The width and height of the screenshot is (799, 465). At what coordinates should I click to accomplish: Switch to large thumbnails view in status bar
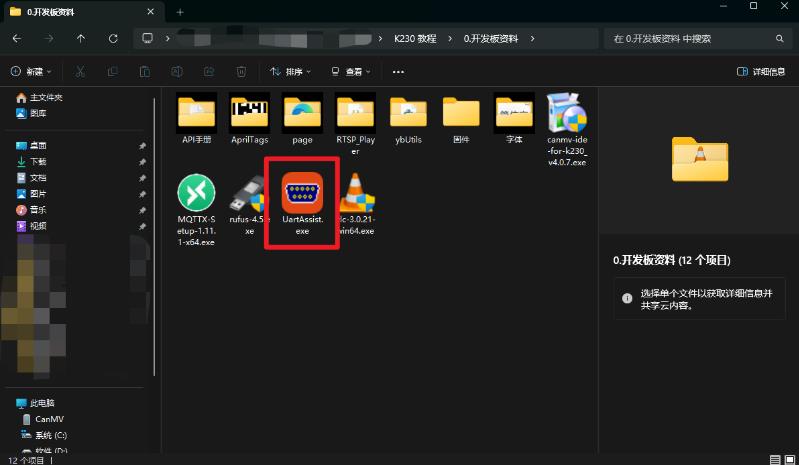click(788, 459)
